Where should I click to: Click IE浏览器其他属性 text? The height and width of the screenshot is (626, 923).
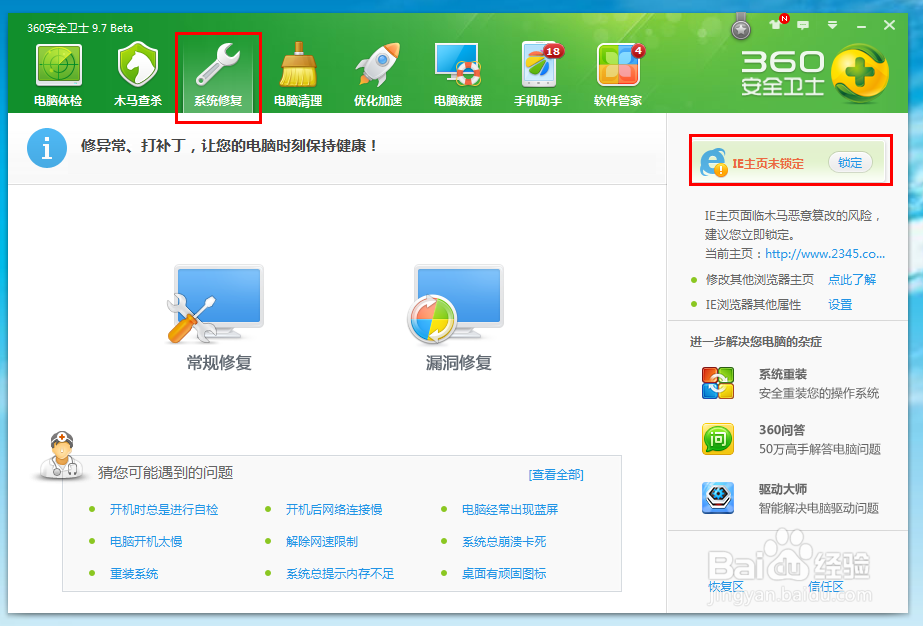pos(753,305)
